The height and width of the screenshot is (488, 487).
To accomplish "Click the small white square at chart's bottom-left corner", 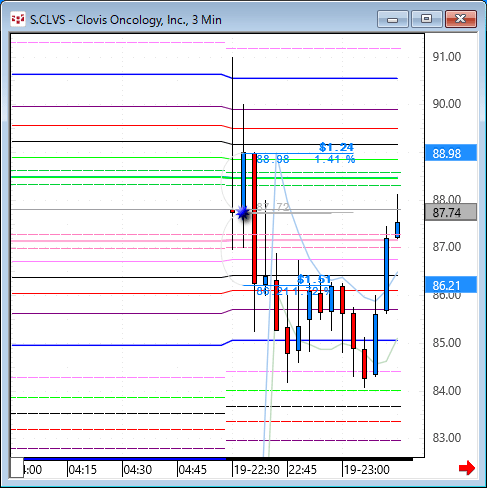I will tap(17, 468).
